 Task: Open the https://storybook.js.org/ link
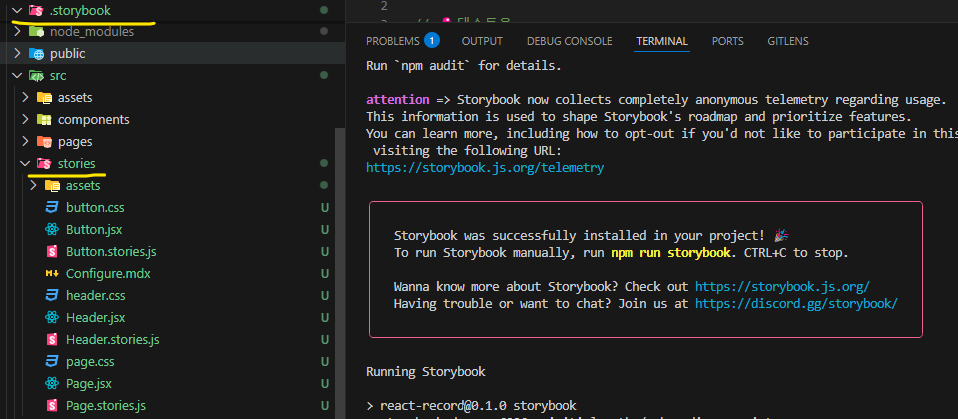pyautogui.click(x=782, y=286)
